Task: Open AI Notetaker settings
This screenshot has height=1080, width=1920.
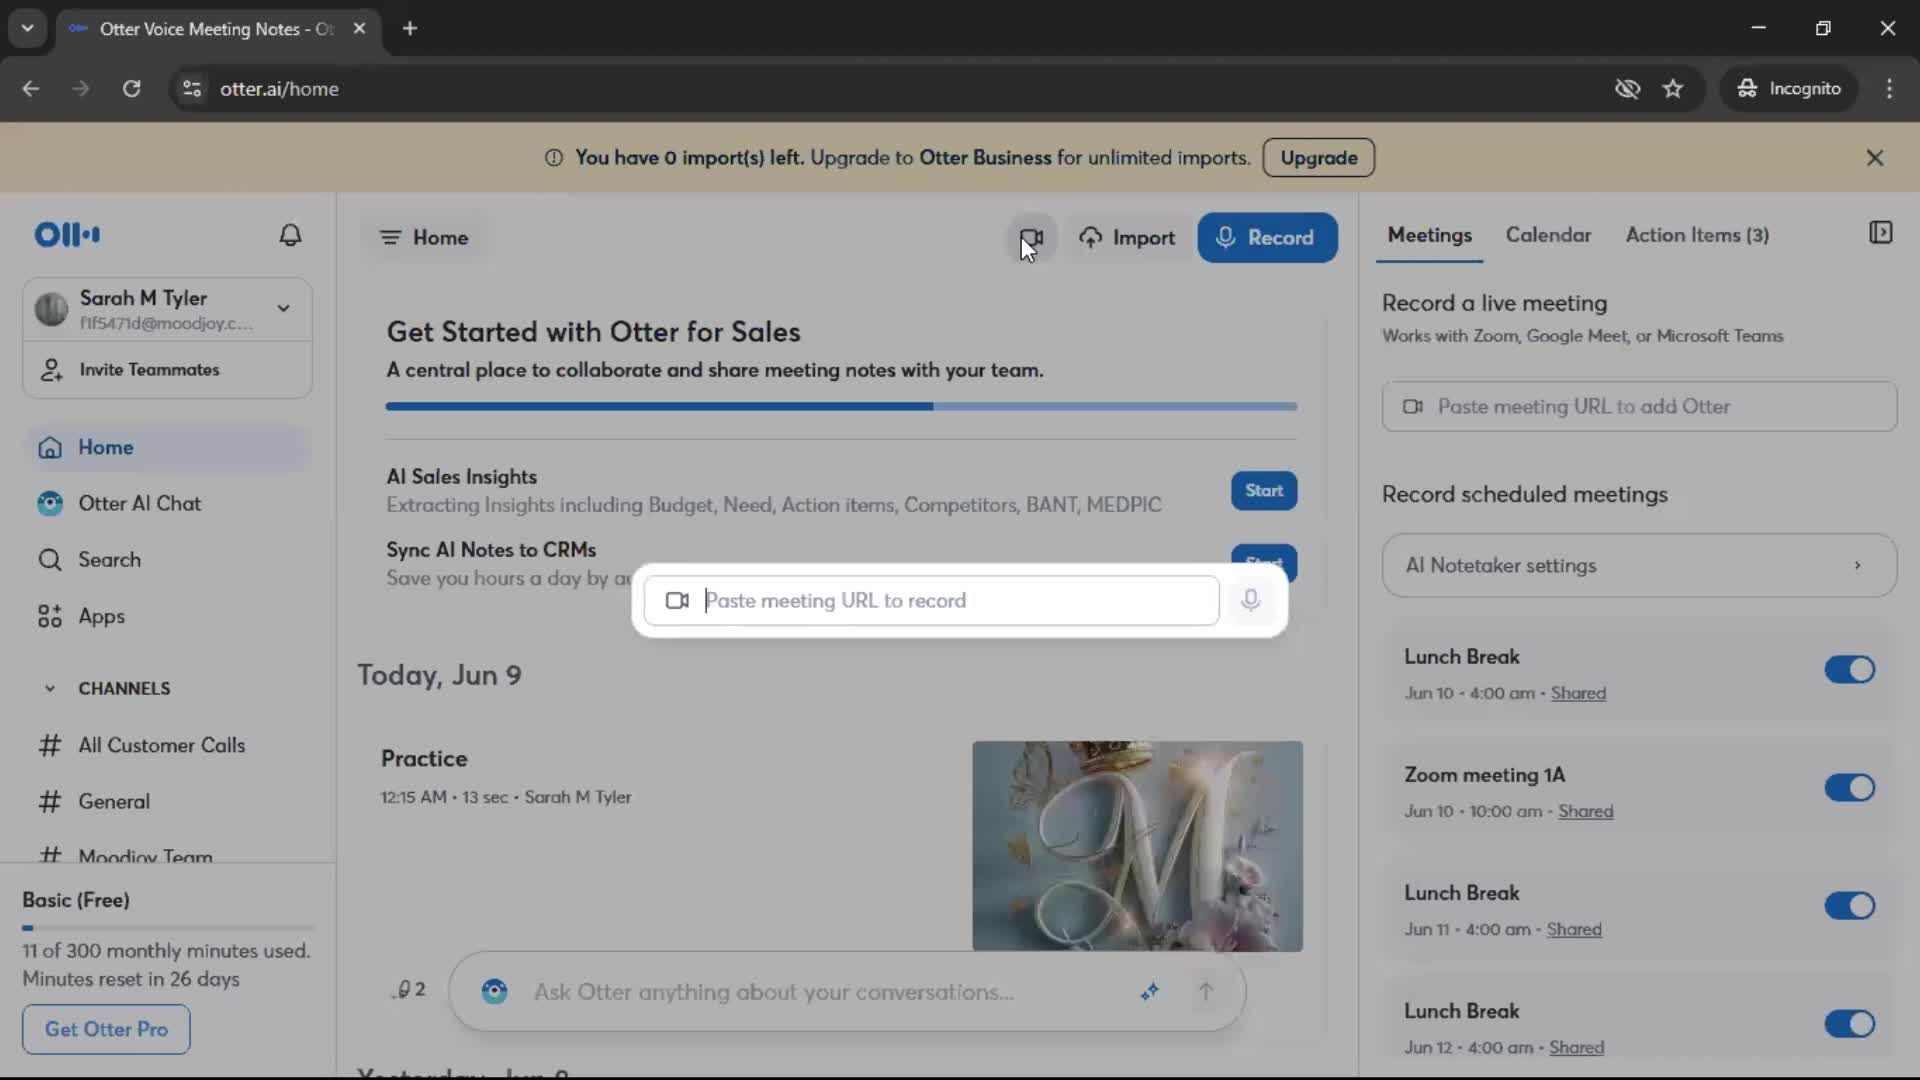Action: [x=1639, y=565]
